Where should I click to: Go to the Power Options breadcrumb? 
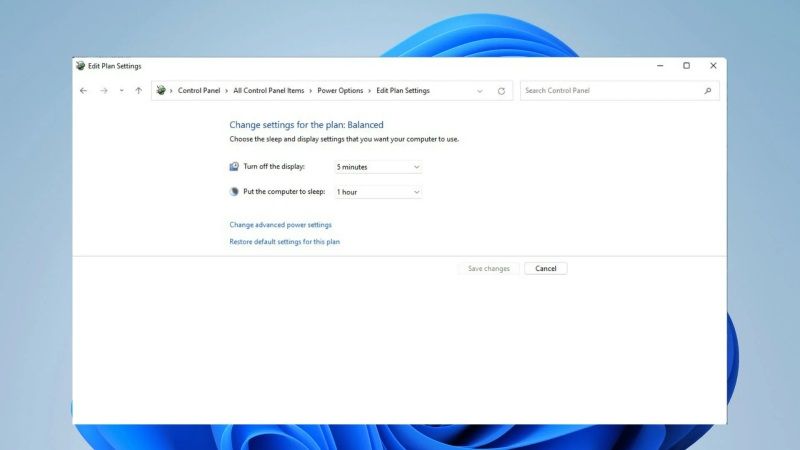[340, 90]
